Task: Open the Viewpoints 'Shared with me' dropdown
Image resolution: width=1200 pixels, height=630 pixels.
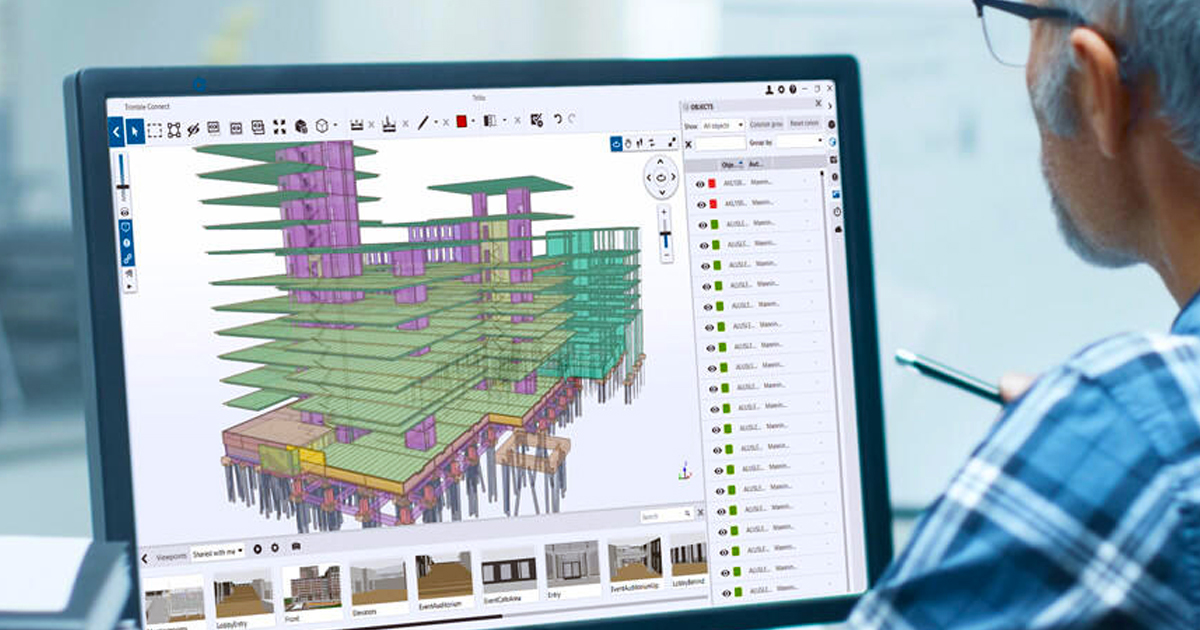Action: pyautogui.click(x=217, y=552)
